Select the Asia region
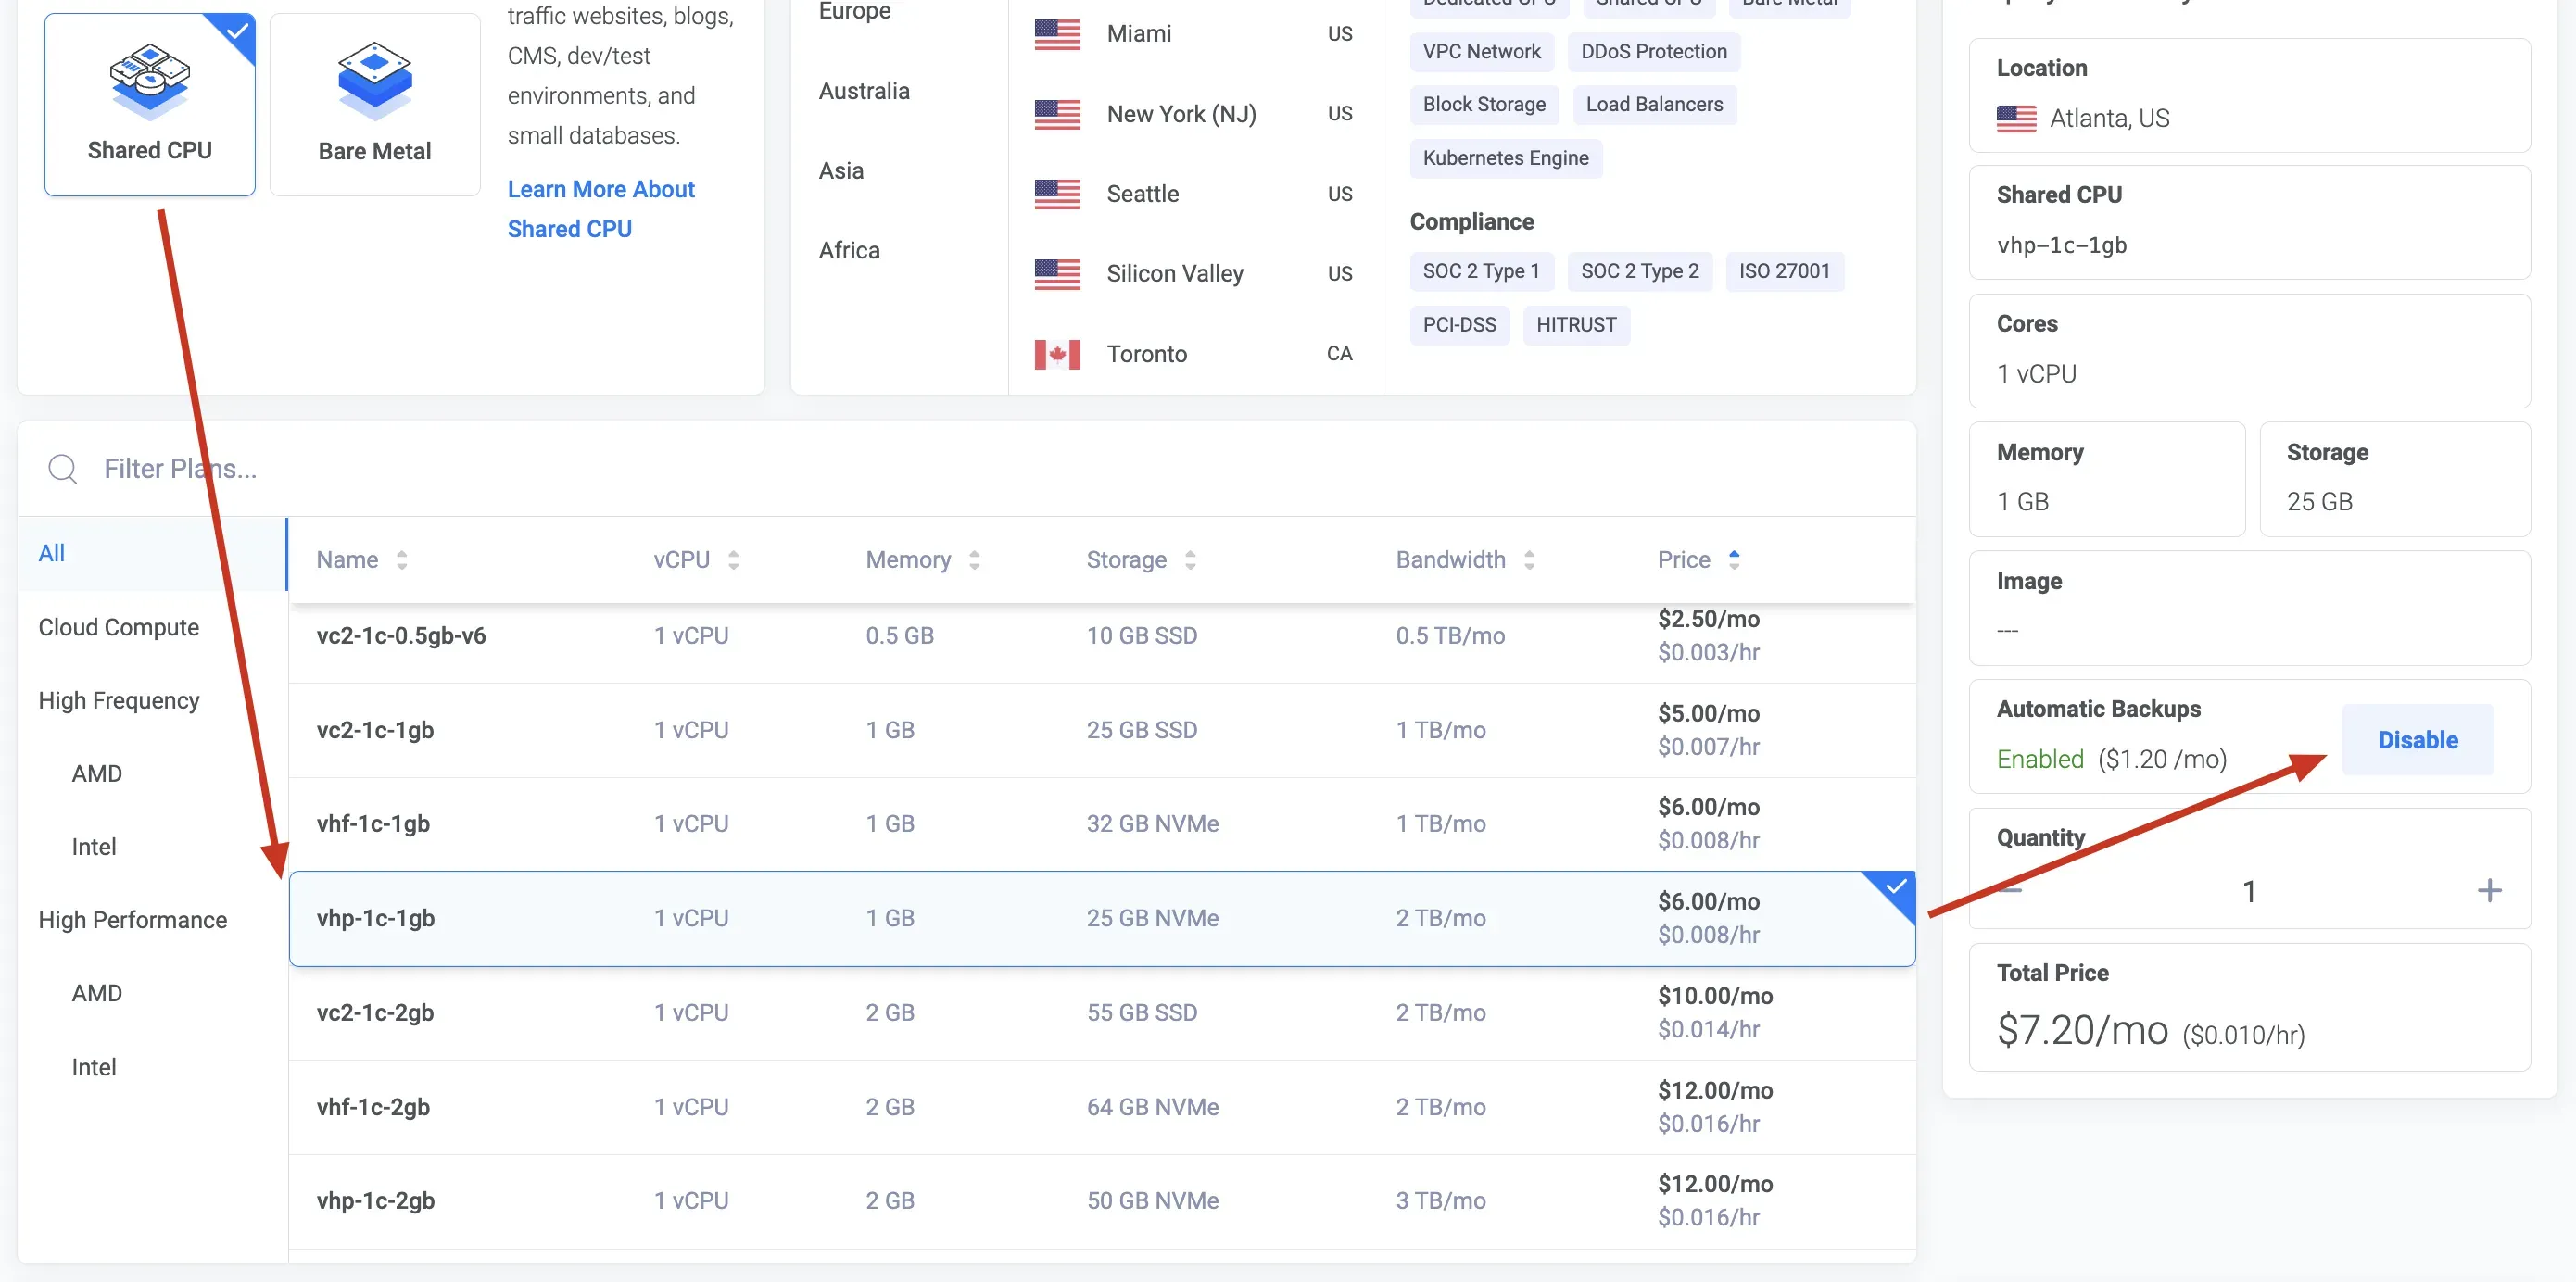The width and height of the screenshot is (2576, 1282). pos(841,171)
